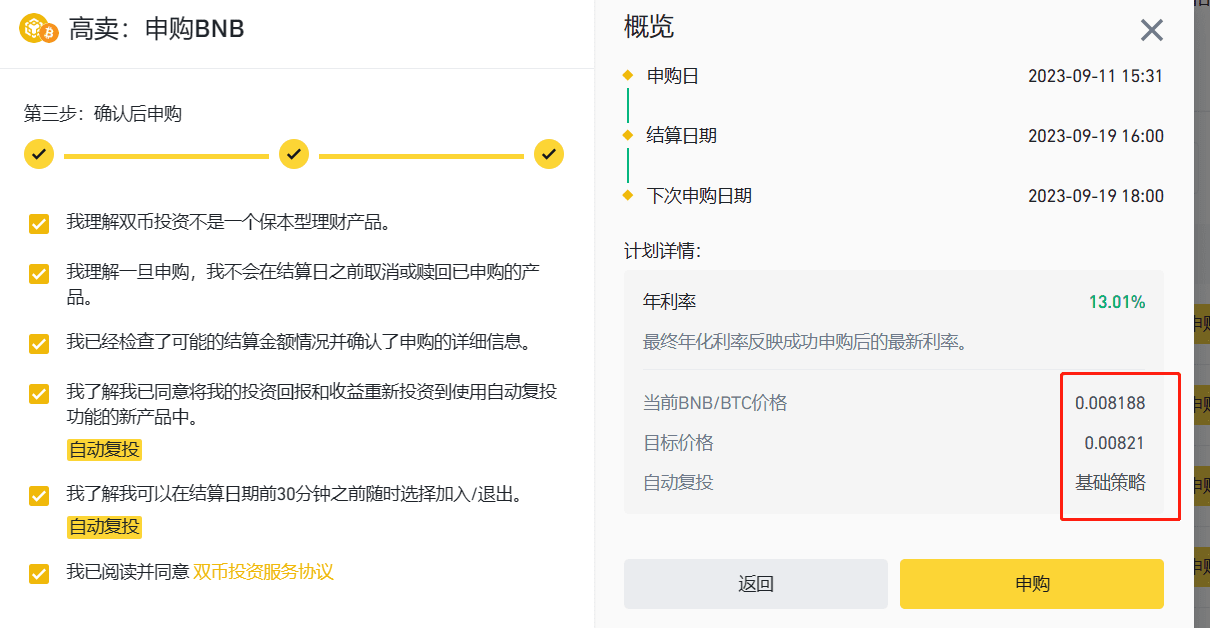Image resolution: width=1210 pixels, height=628 pixels.
Task: Click the progress line between steps two and three
Action: (421, 156)
